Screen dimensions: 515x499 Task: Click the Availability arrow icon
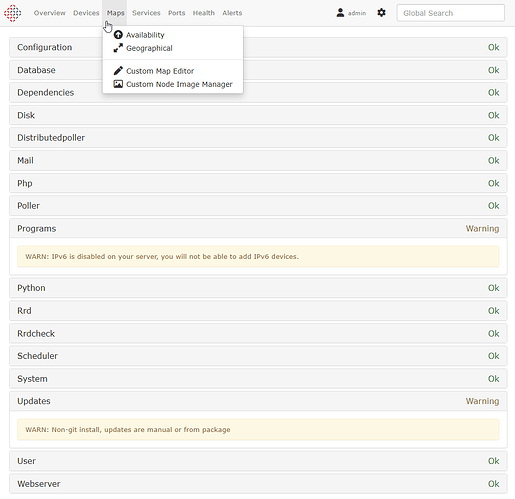tap(118, 35)
